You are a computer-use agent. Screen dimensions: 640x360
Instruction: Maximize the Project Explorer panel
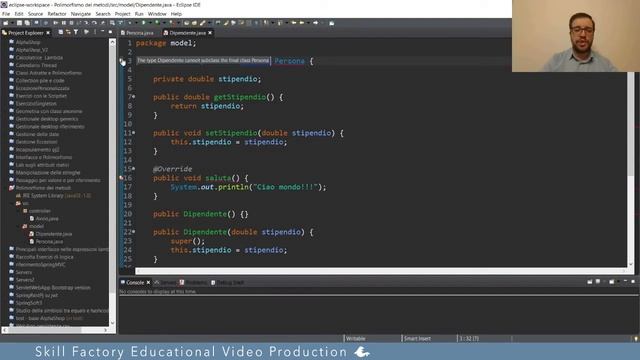tap(110, 32)
